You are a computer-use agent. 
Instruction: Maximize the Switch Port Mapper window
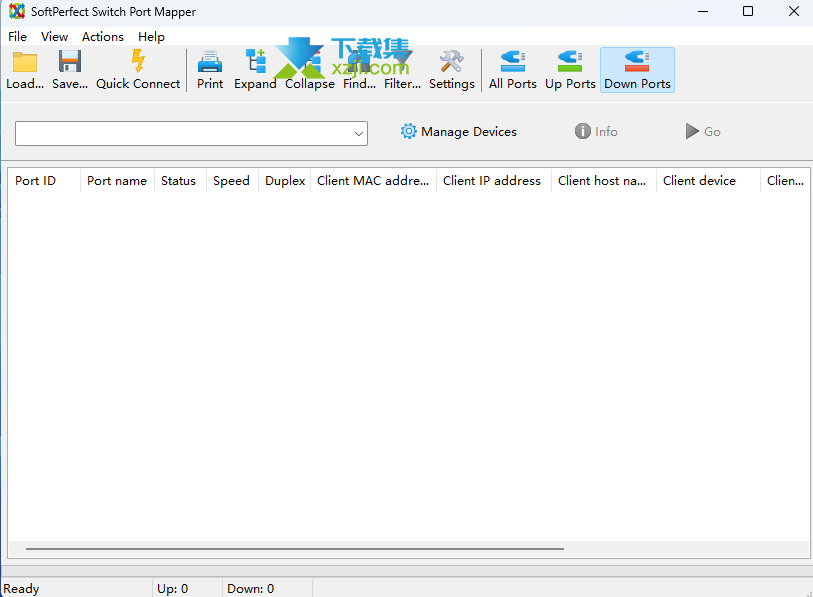point(748,11)
